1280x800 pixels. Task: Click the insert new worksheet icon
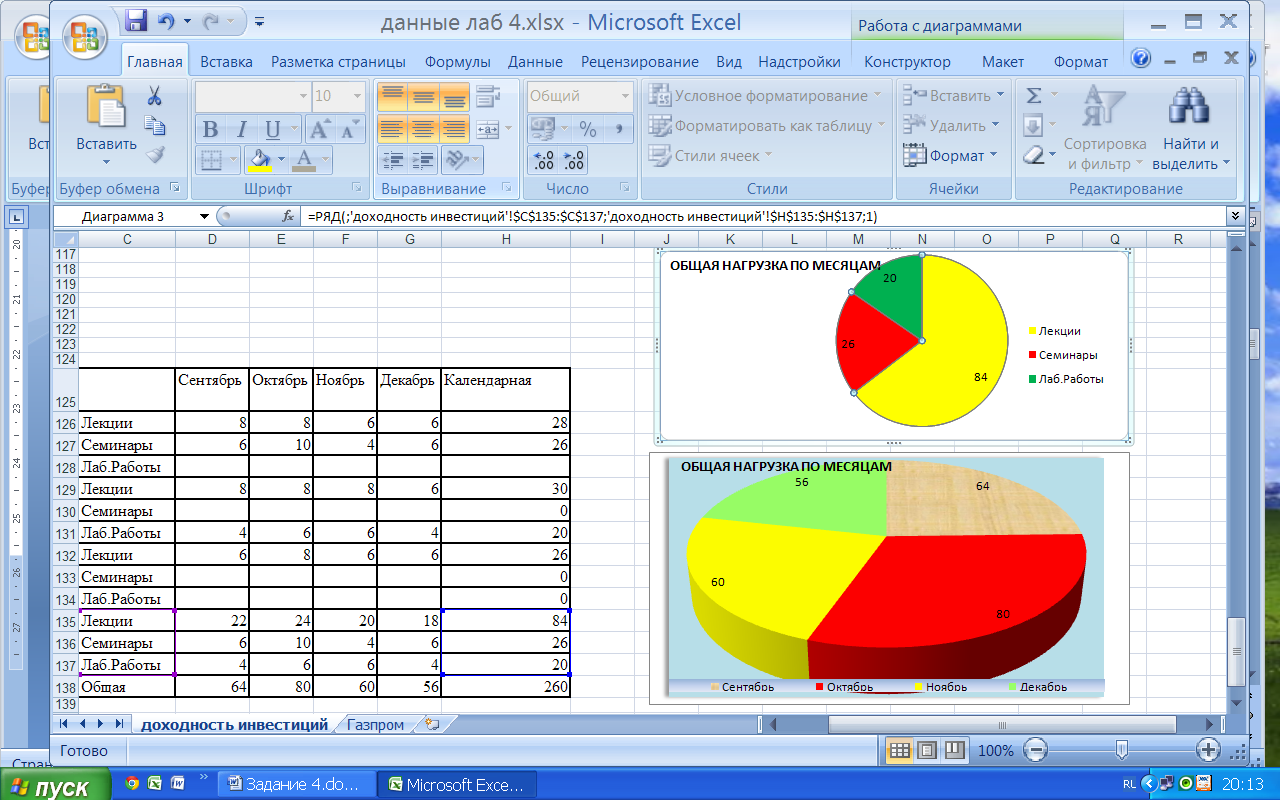pos(432,724)
